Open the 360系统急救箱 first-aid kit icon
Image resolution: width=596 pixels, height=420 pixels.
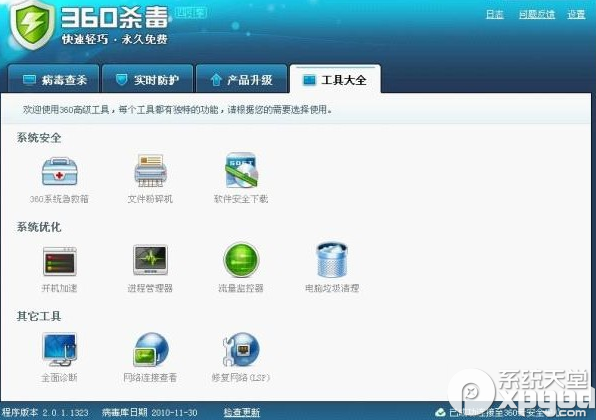coord(60,171)
